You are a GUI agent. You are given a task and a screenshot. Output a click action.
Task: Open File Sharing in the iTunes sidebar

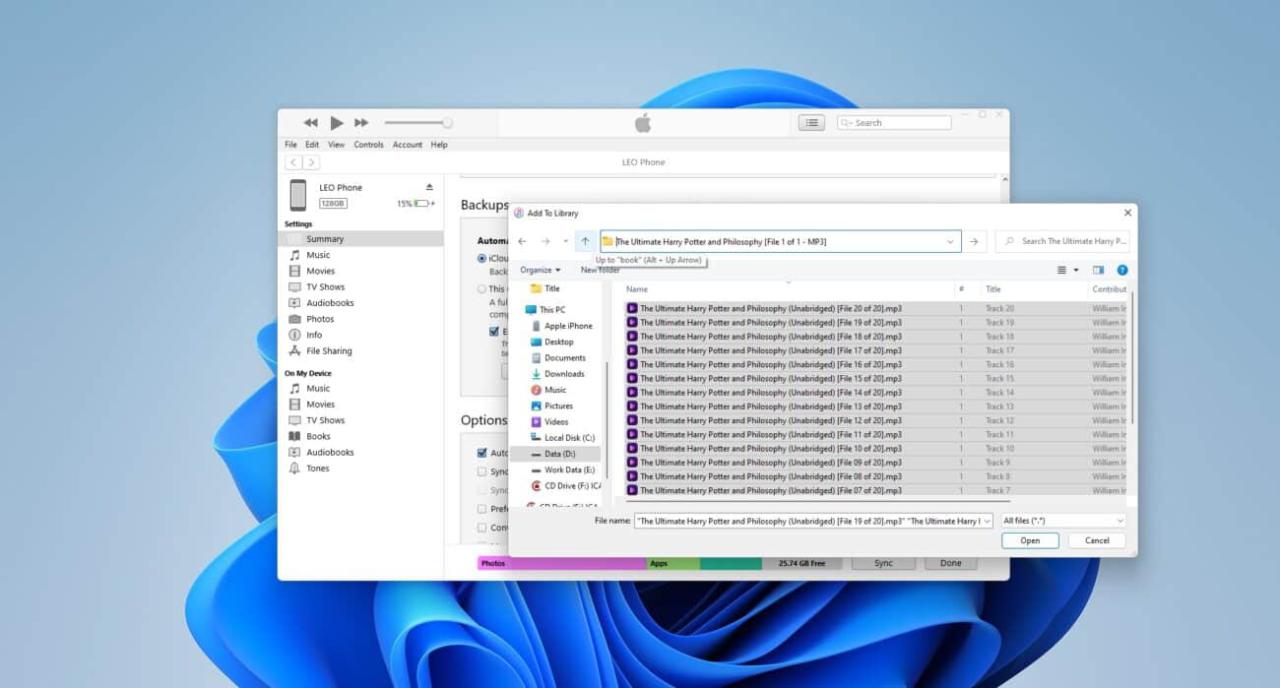[328, 351]
